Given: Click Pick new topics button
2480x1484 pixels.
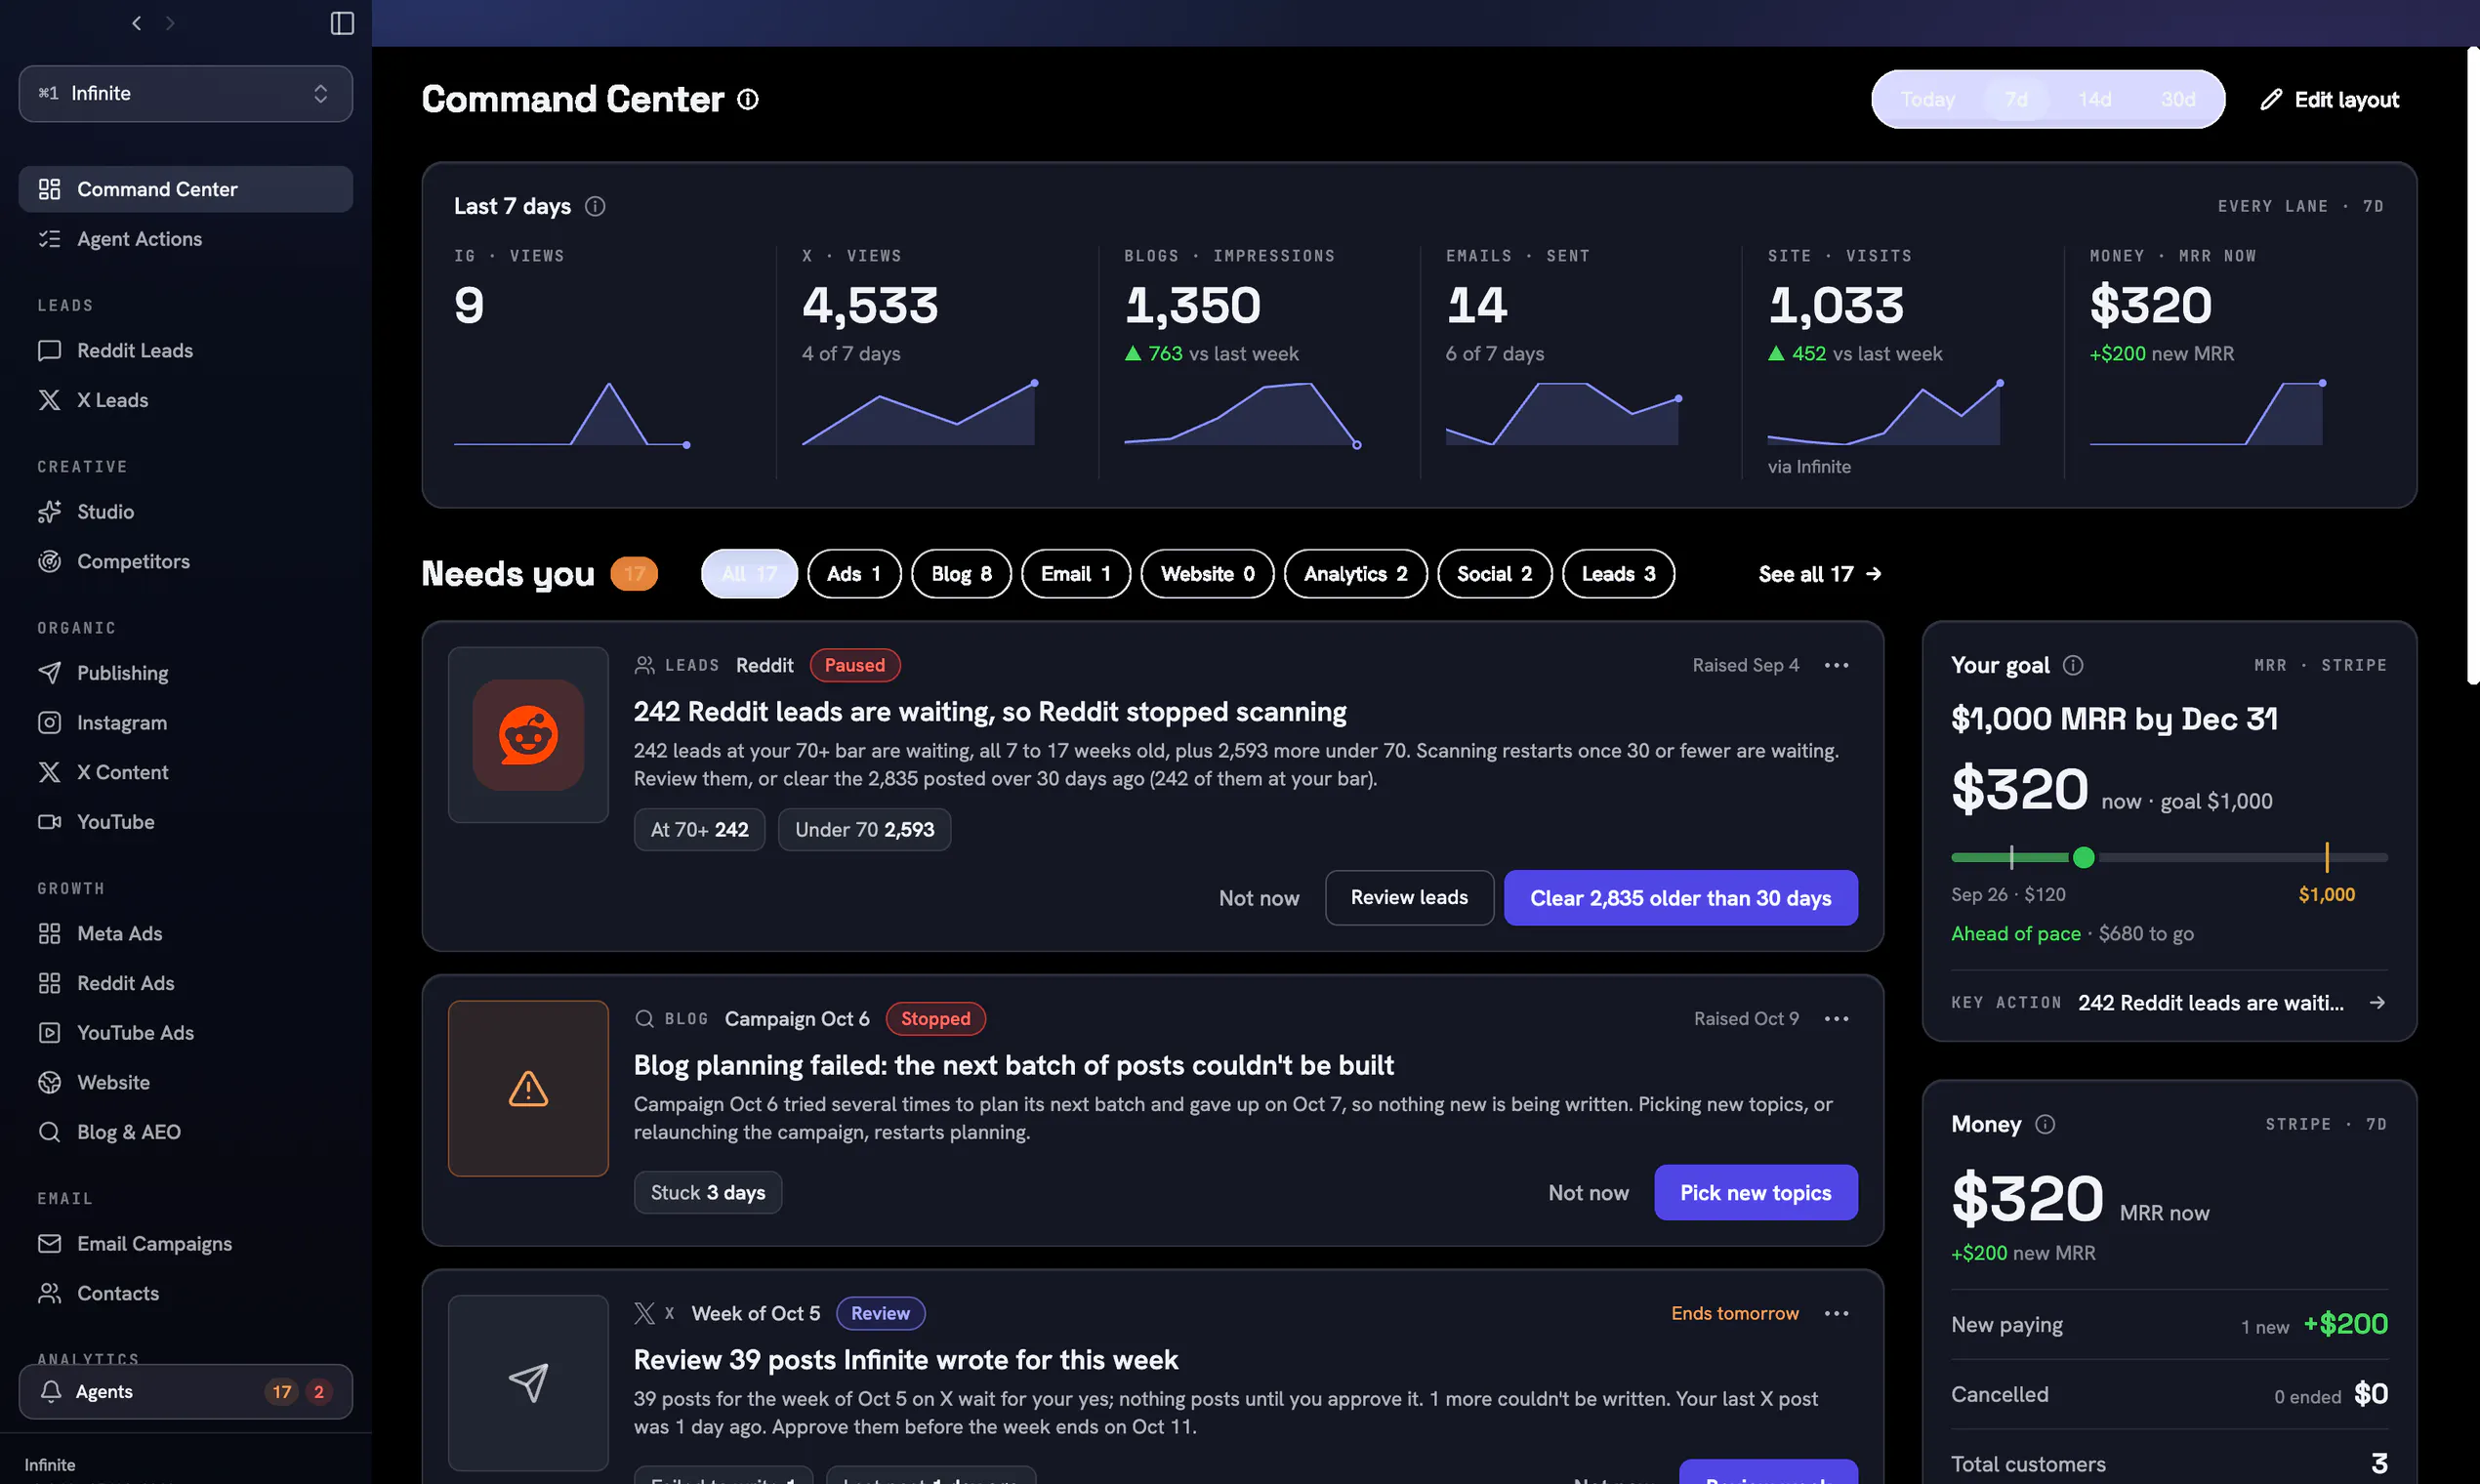Looking at the screenshot, I should tap(1755, 1192).
